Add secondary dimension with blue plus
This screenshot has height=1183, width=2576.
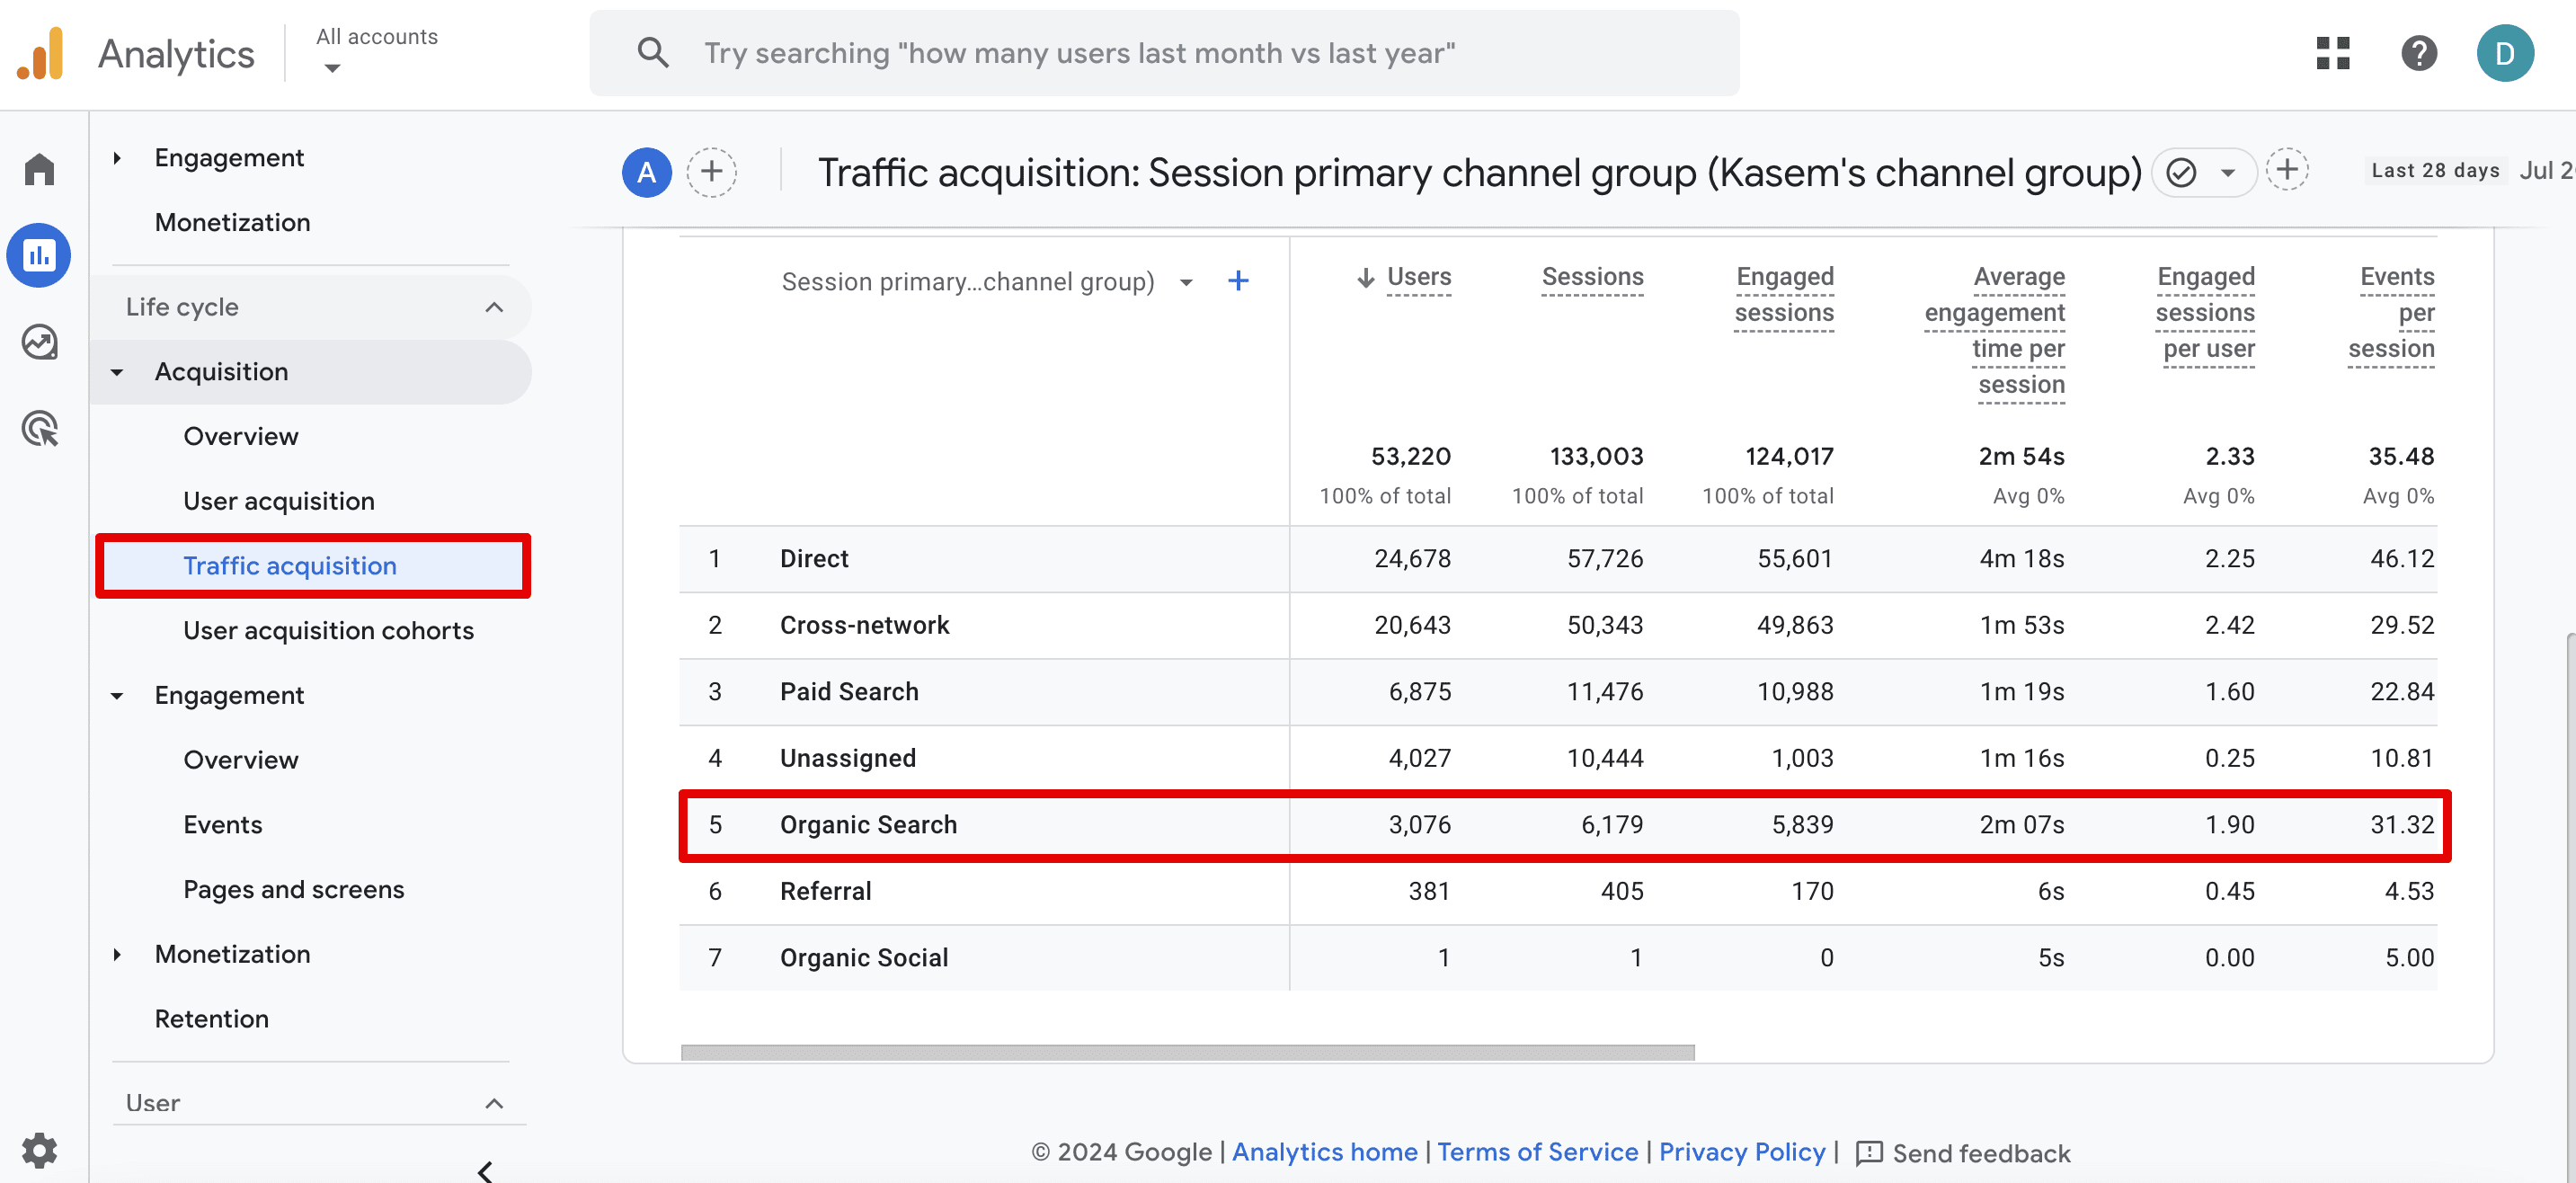tap(1238, 281)
